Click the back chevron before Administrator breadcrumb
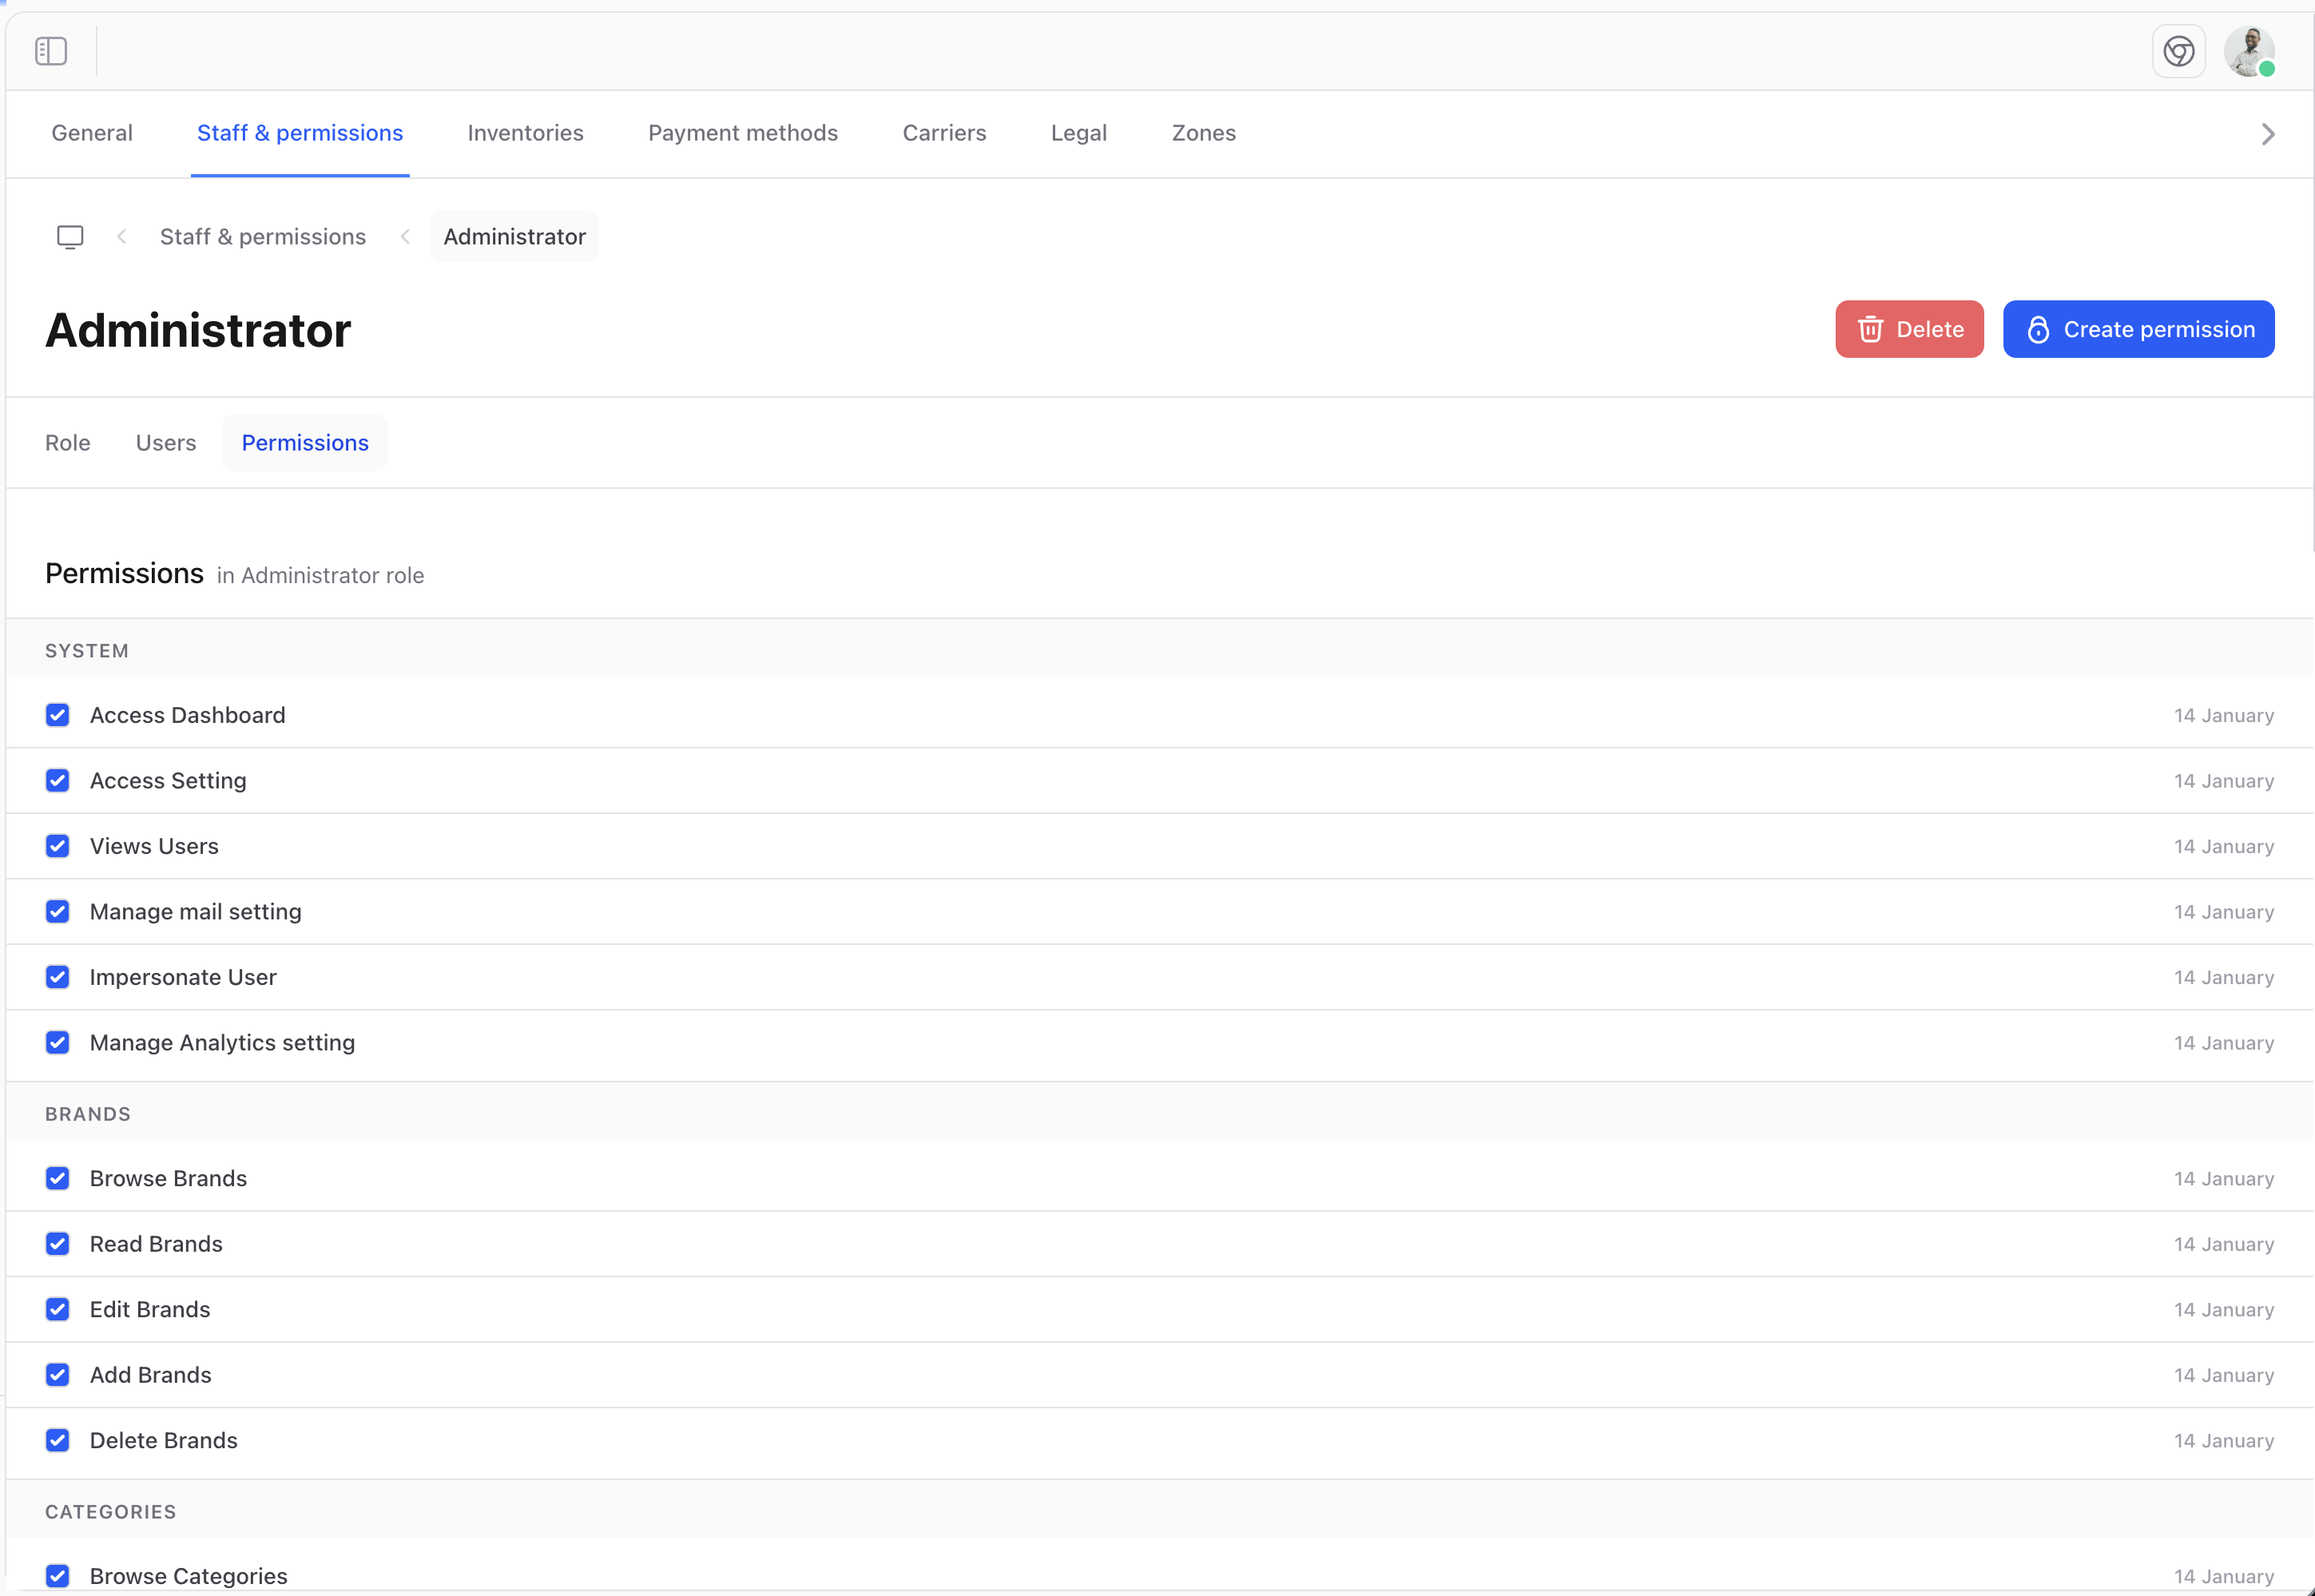This screenshot has height=1596, width=2315. [x=405, y=237]
